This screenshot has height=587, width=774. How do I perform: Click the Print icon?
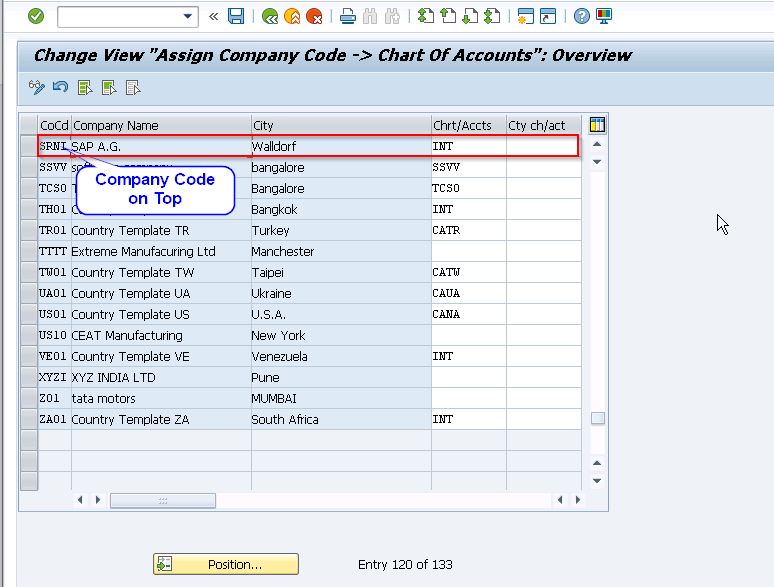[x=347, y=16]
